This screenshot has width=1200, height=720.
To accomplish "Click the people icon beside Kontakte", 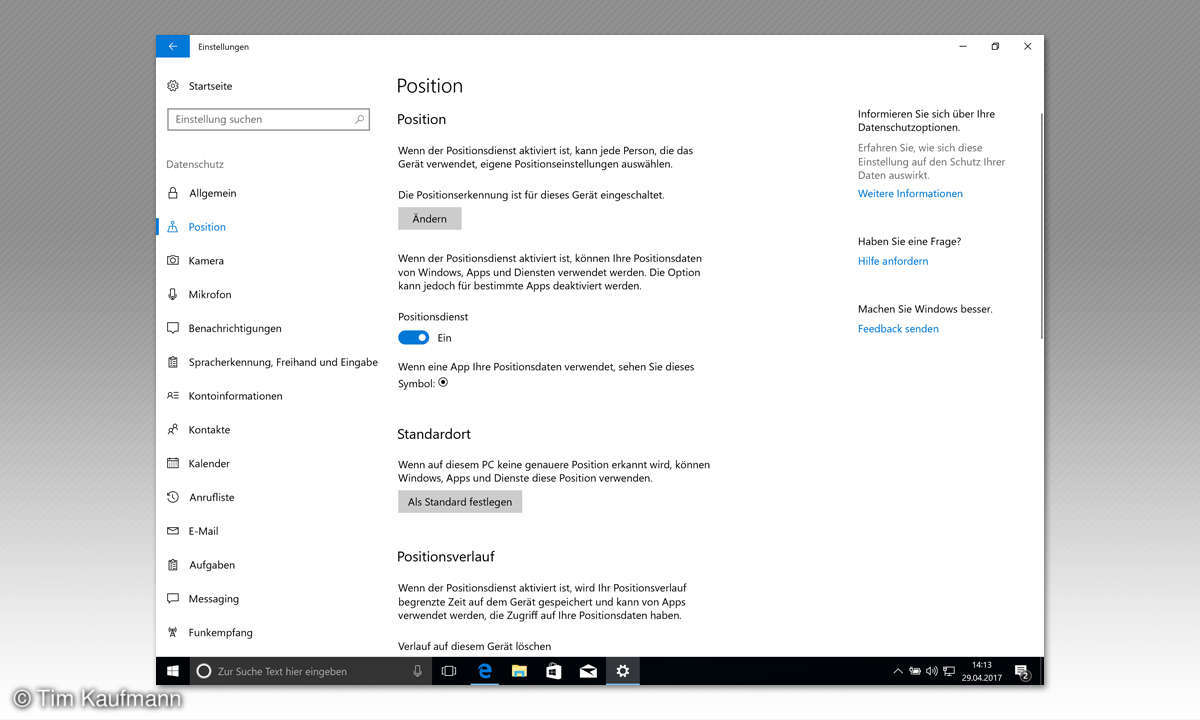I will tap(173, 430).
